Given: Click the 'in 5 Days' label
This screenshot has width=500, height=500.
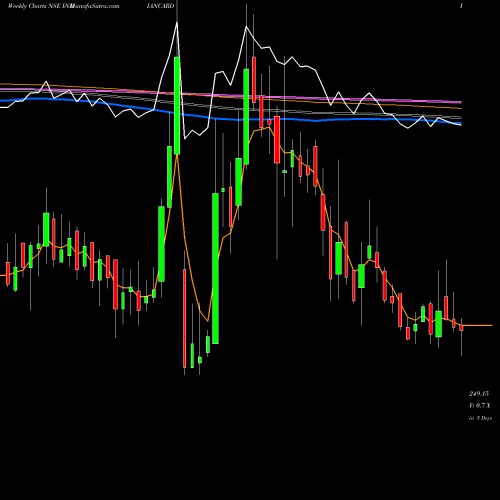Looking at the screenshot, I should pyautogui.click(x=480, y=418).
